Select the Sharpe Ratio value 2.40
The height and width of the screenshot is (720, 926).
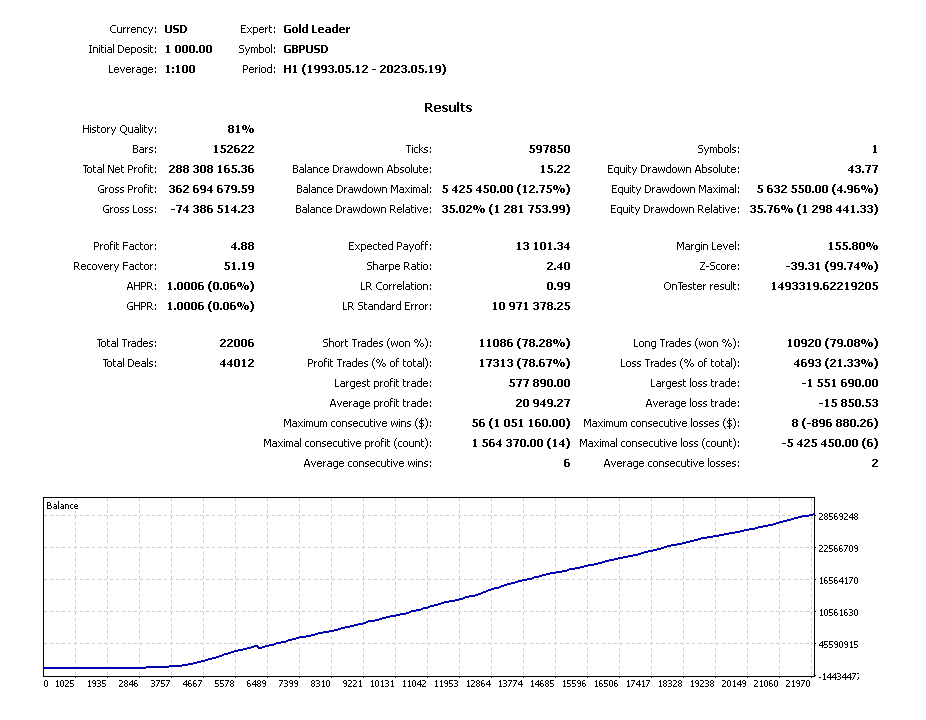(x=558, y=266)
